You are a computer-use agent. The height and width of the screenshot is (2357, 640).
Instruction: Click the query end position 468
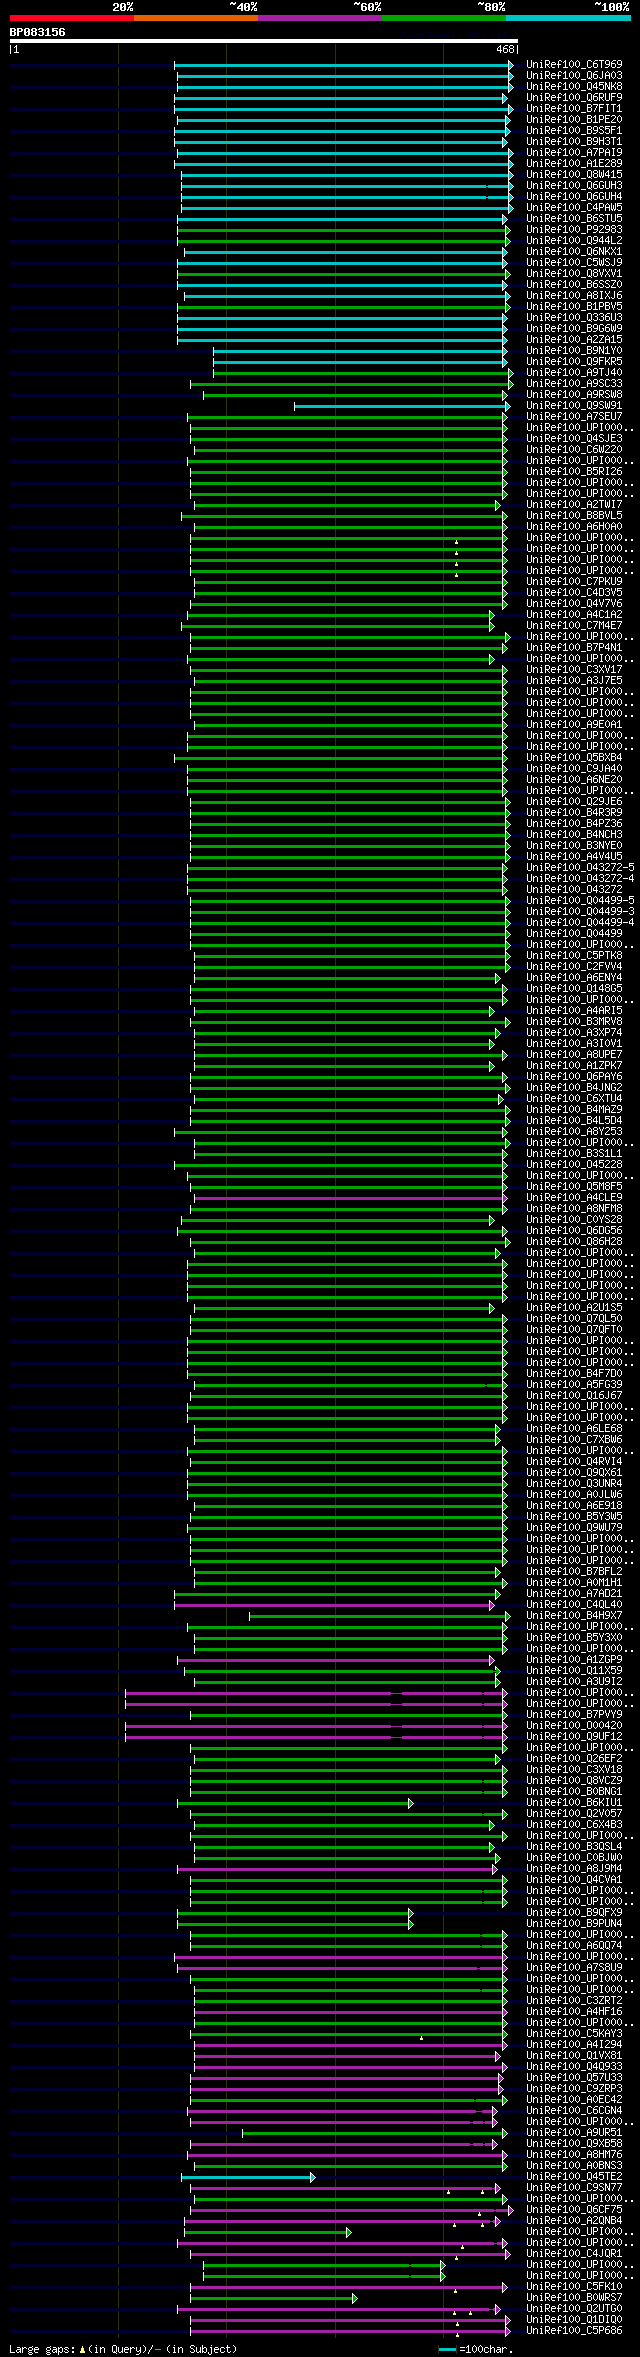coord(505,49)
